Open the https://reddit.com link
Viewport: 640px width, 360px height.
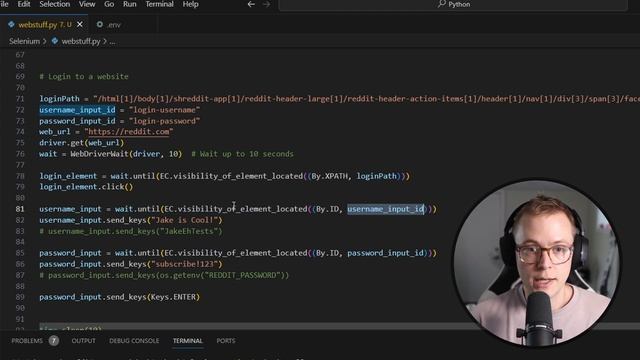point(129,132)
